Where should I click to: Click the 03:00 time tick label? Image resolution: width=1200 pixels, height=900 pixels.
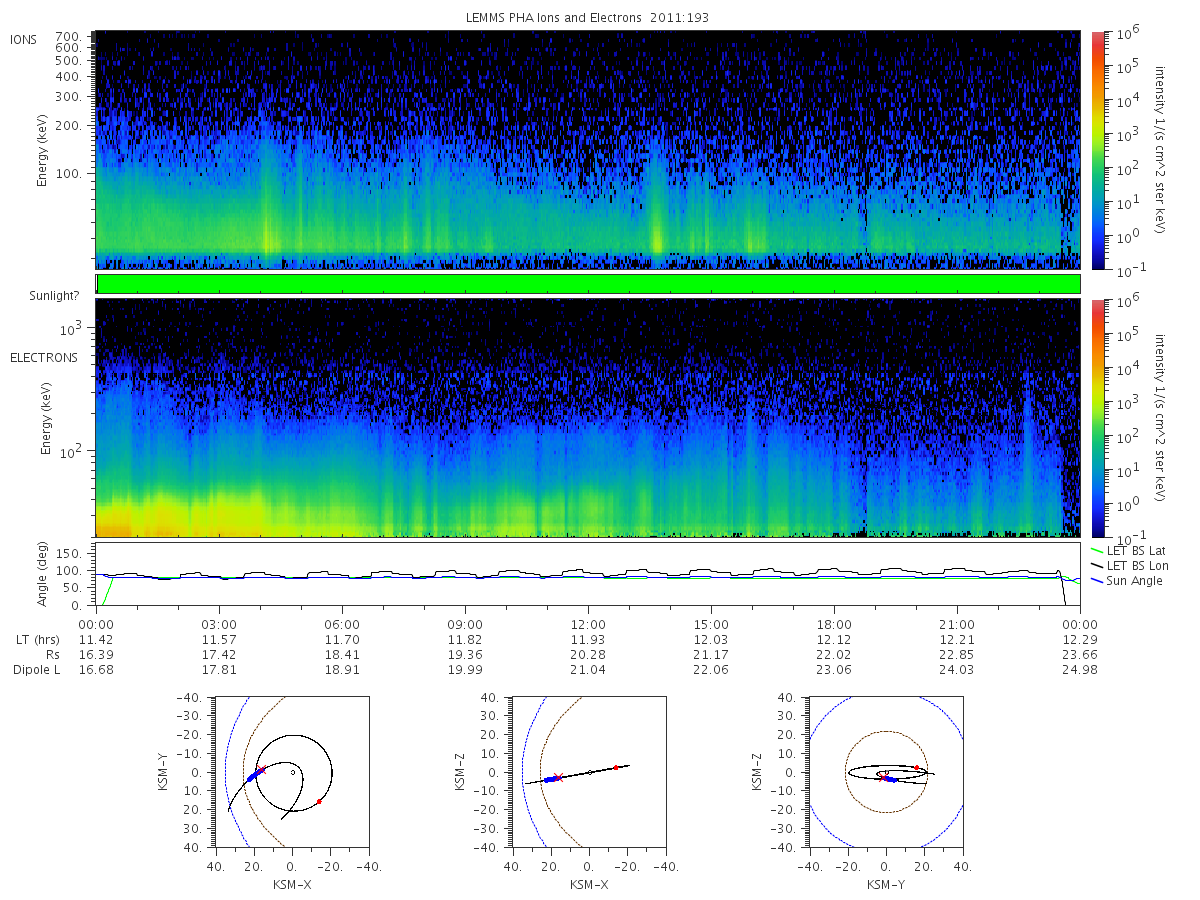[x=218, y=623]
